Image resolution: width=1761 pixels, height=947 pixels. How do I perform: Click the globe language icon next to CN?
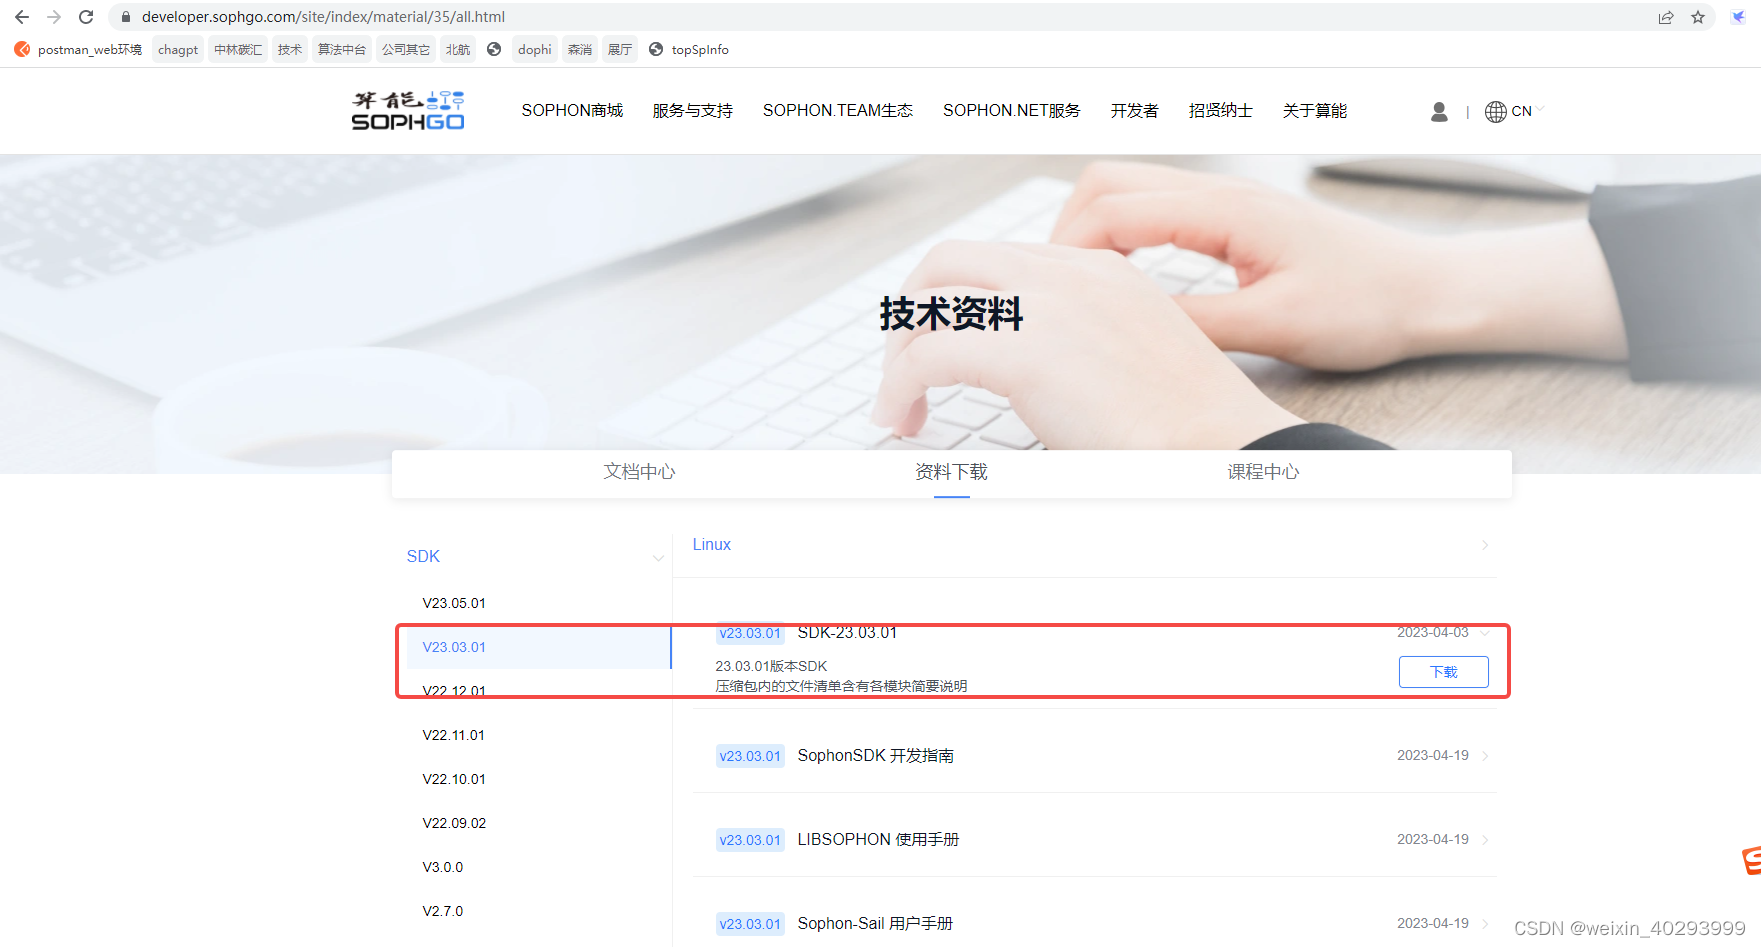click(1496, 111)
